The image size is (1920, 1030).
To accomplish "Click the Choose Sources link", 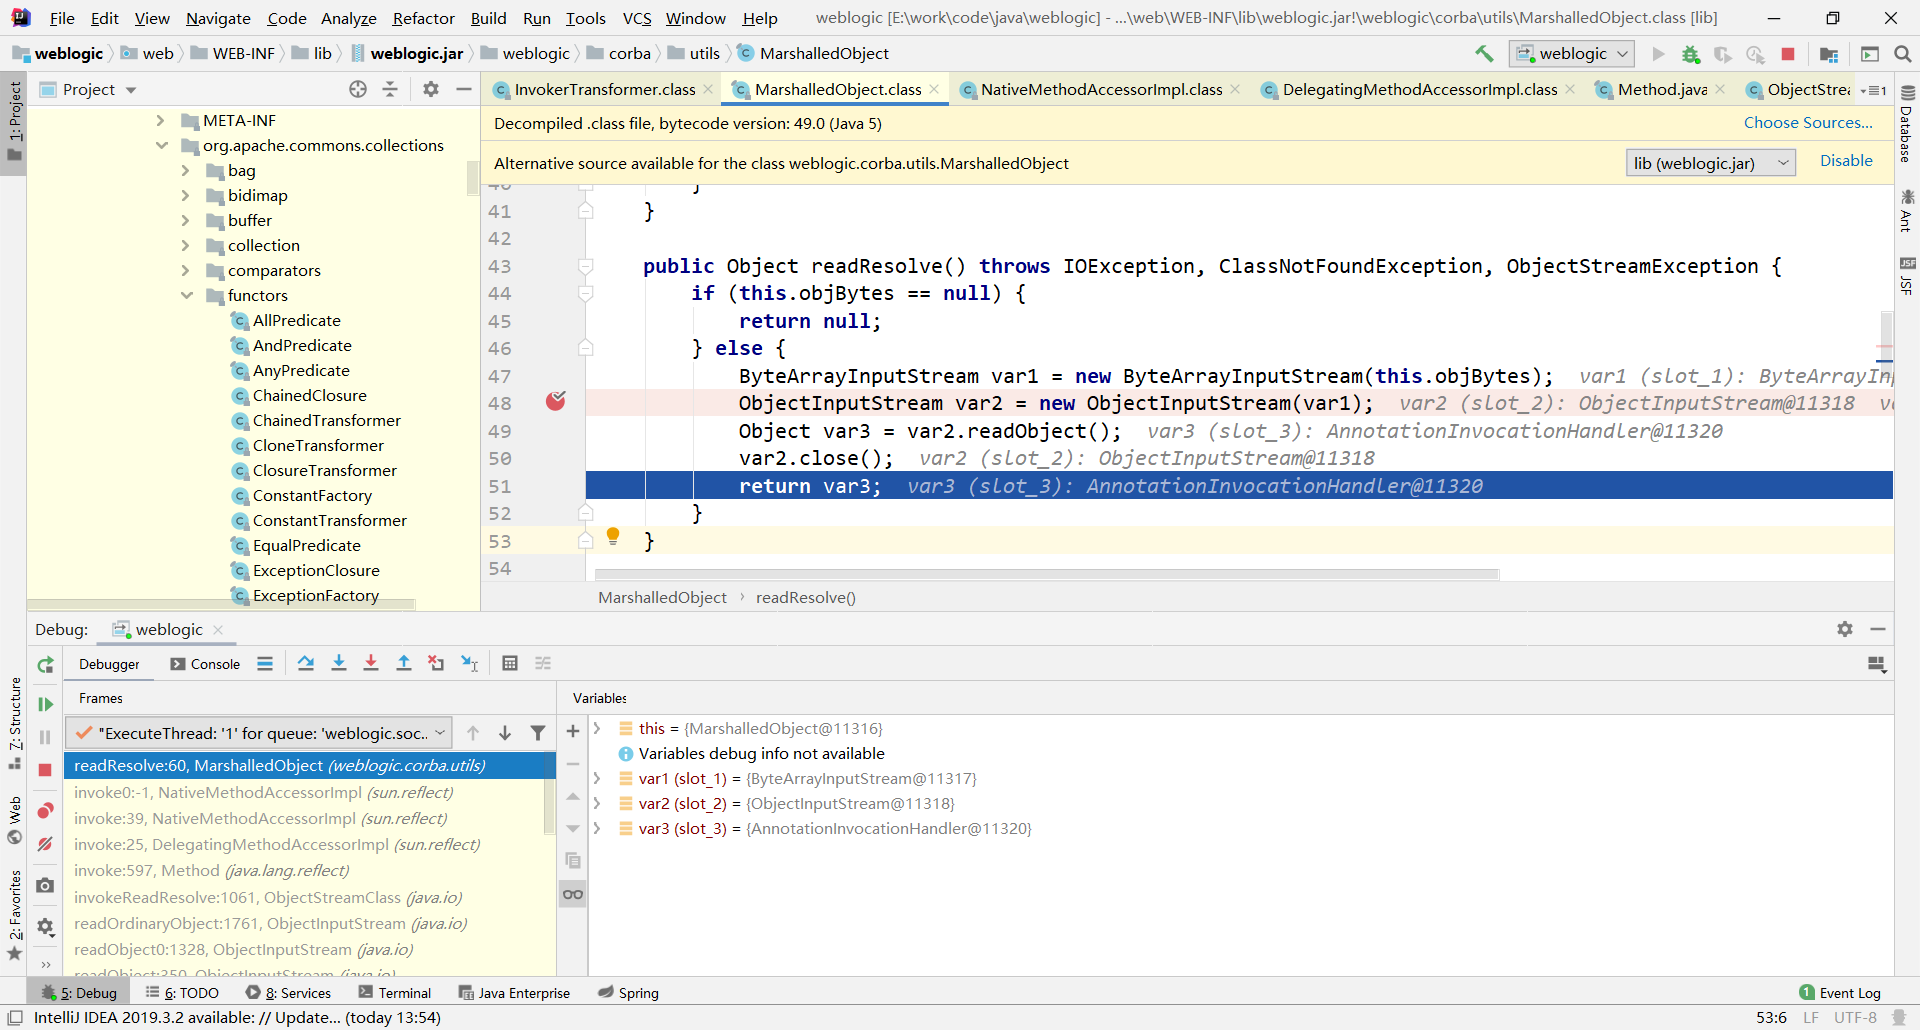I will (1808, 122).
